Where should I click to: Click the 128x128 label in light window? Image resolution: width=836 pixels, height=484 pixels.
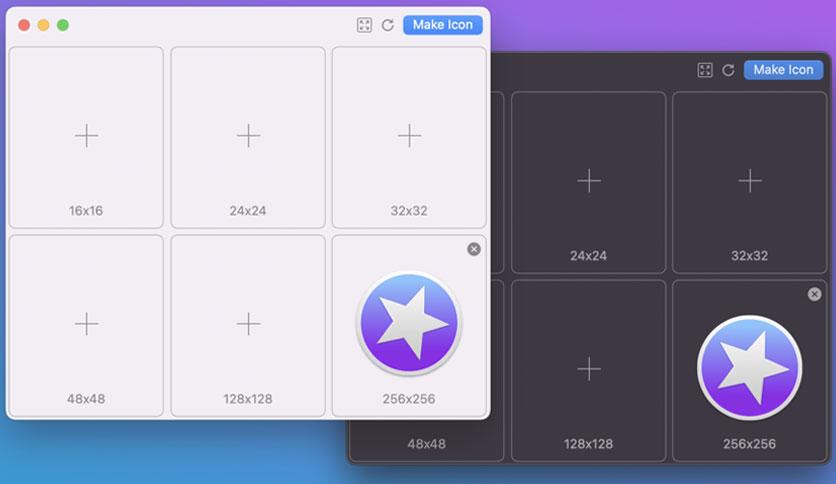[x=248, y=399]
